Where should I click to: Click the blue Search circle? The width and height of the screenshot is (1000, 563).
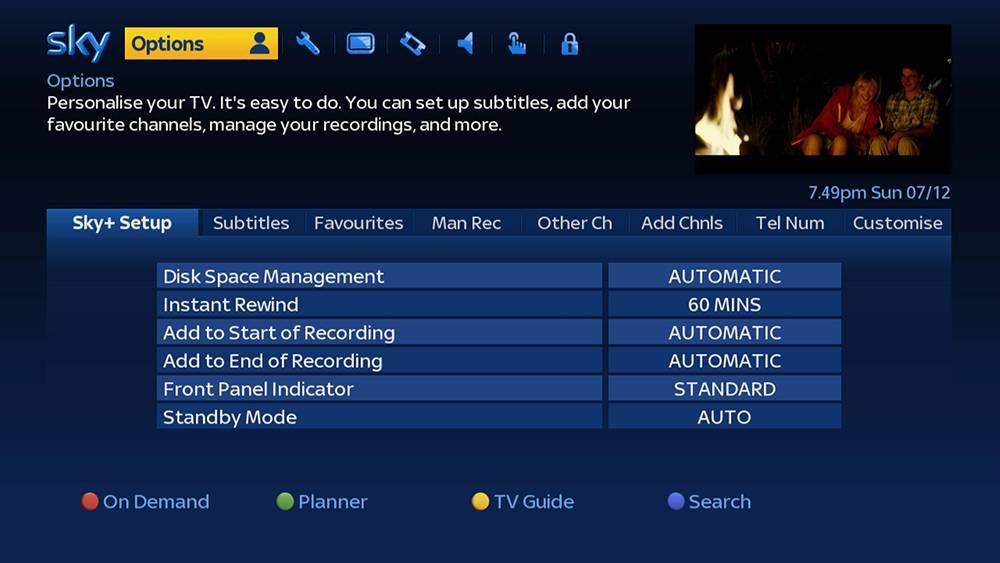(x=675, y=501)
